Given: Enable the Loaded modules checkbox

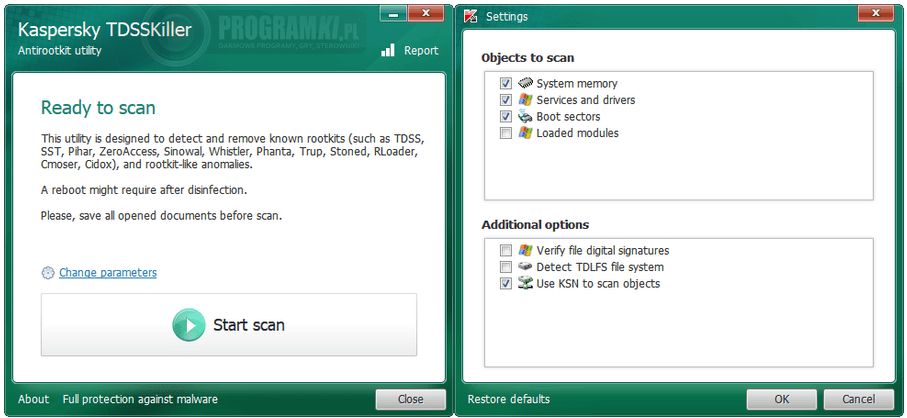Looking at the screenshot, I should pyautogui.click(x=506, y=134).
